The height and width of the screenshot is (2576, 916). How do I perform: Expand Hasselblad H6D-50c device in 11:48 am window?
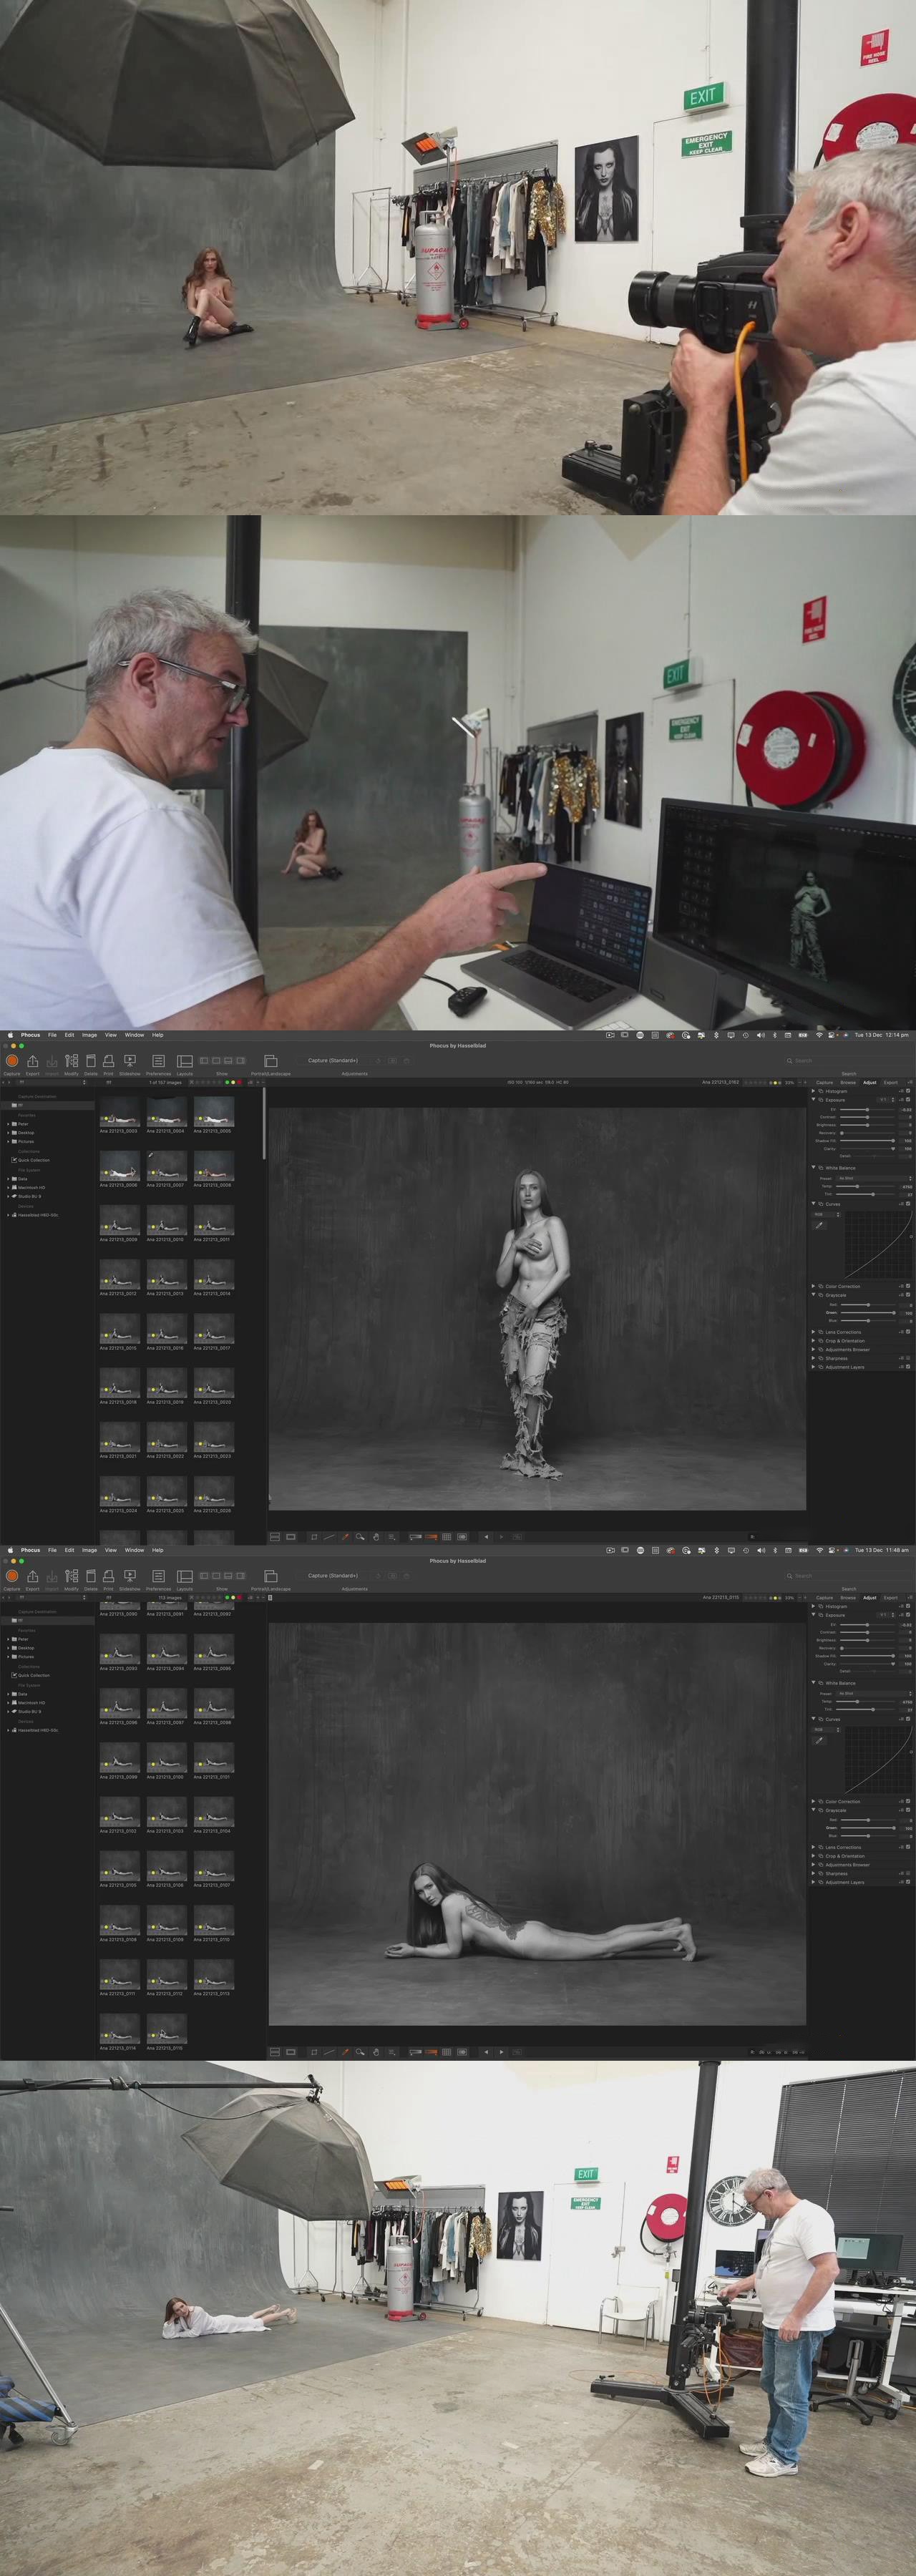8,1730
